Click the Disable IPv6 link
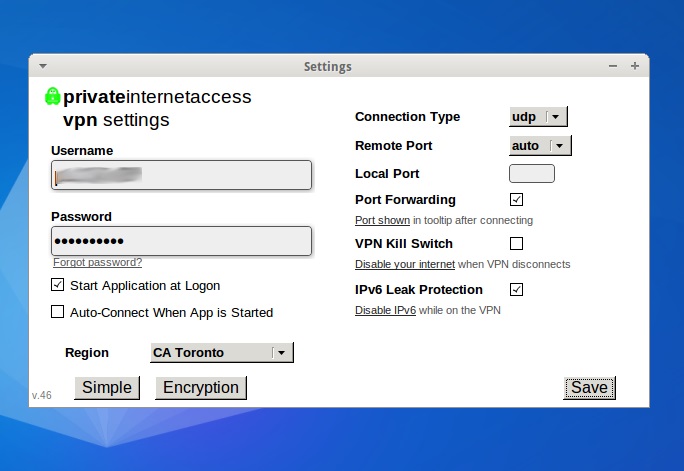684x471 pixels. pyautogui.click(x=385, y=310)
